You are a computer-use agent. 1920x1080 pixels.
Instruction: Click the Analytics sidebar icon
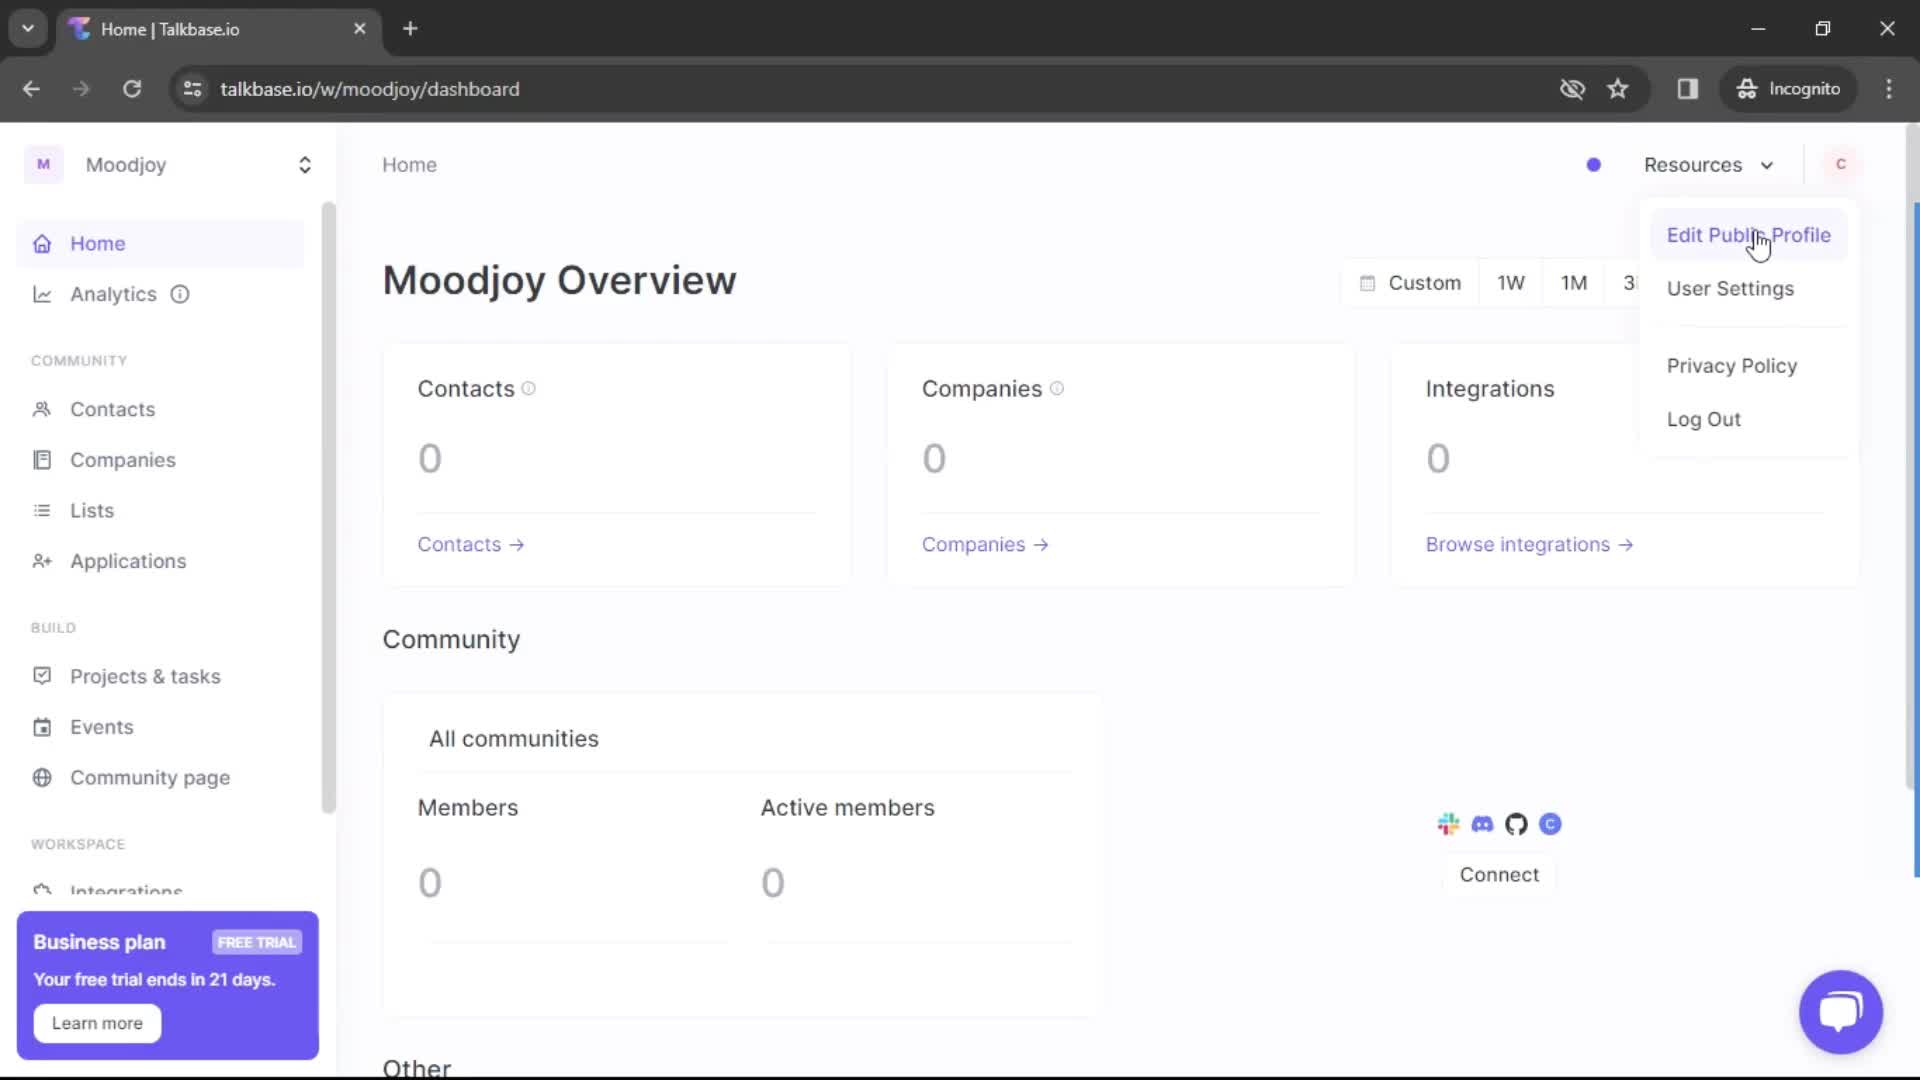click(42, 293)
